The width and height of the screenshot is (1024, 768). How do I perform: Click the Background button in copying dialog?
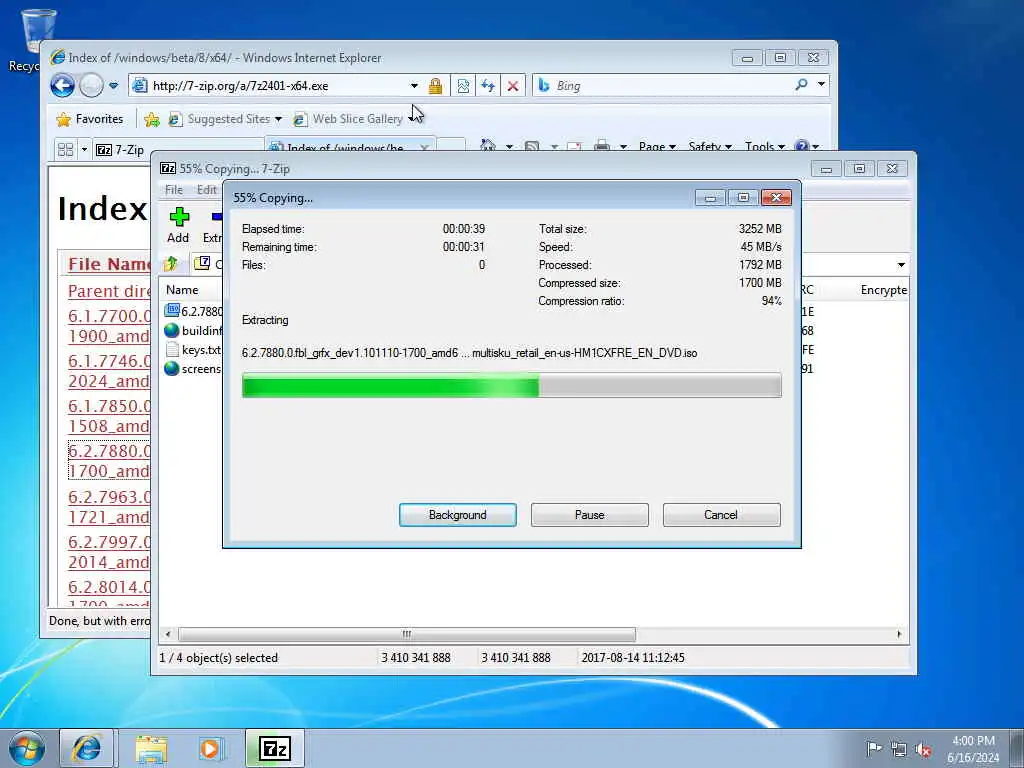pos(457,515)
